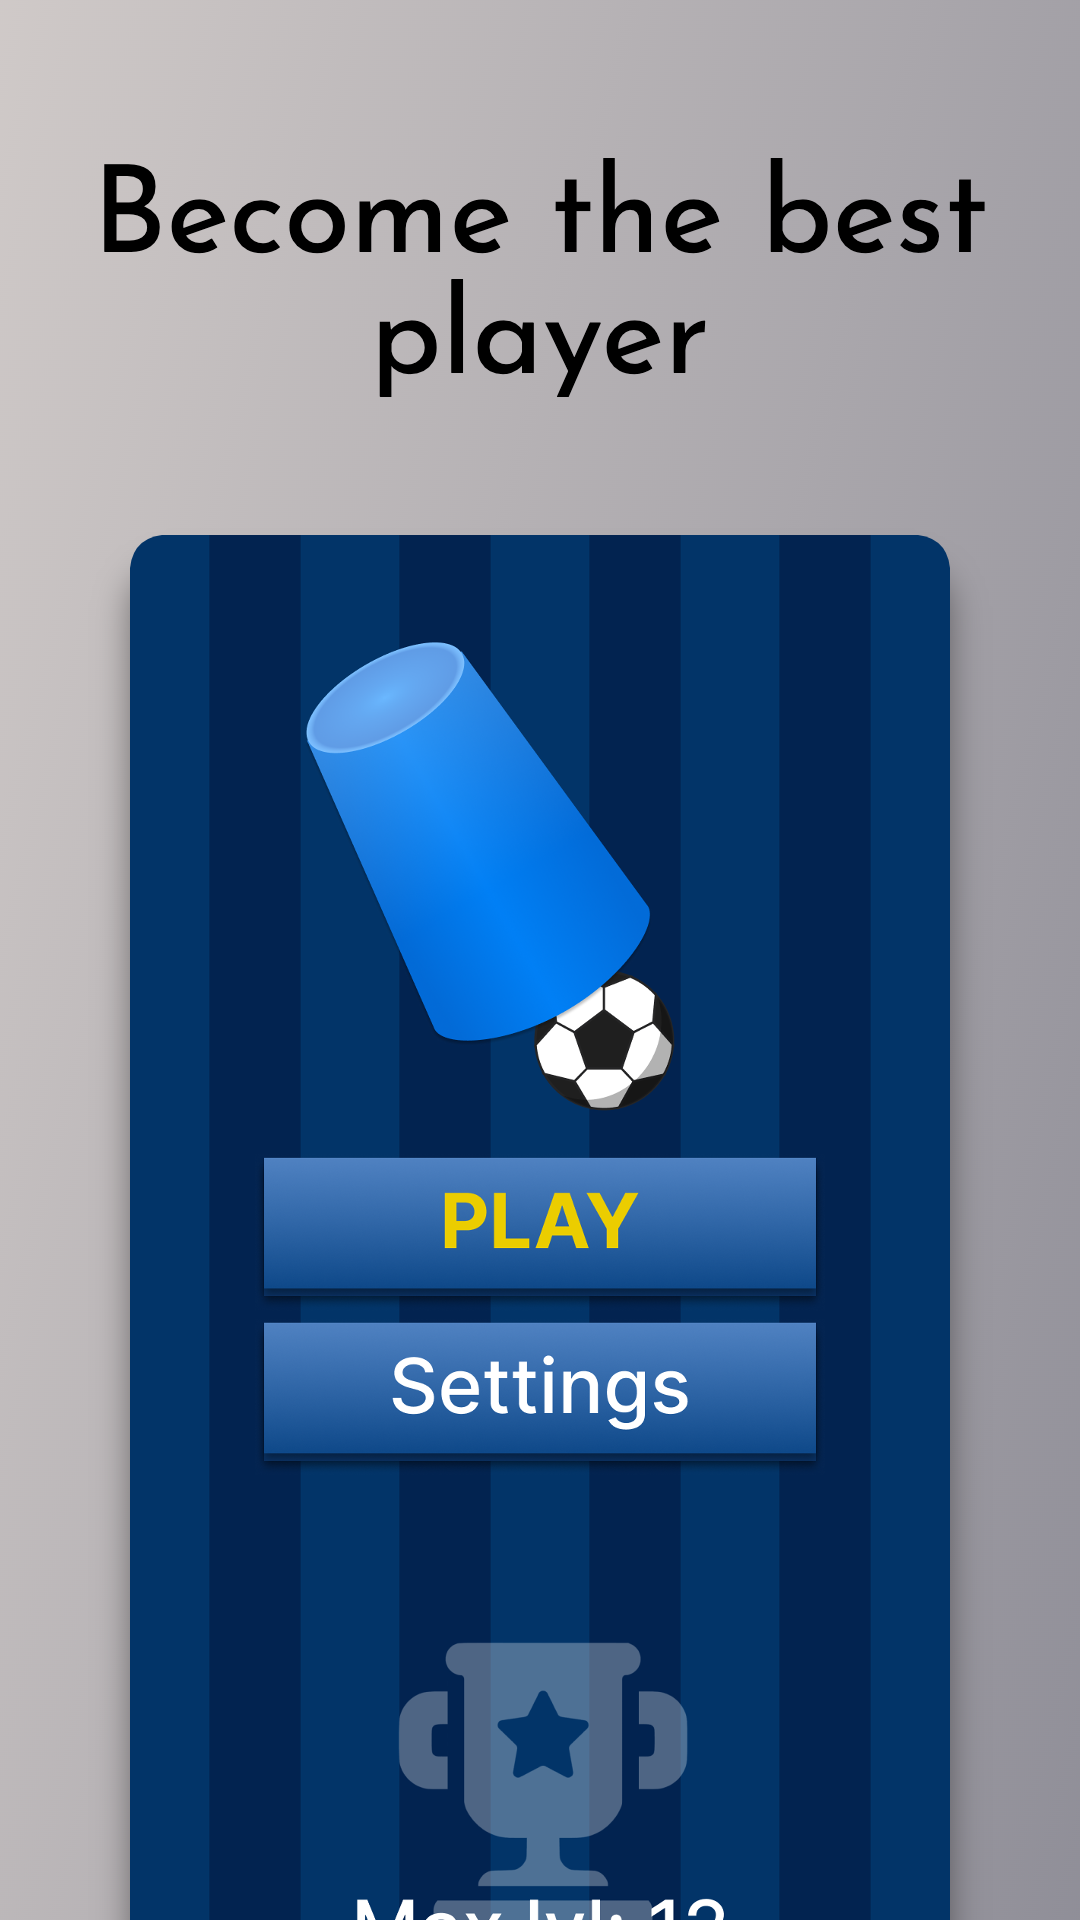This screenshot has width=1080, height=1920.
Task: Tap the cup's oval top rim
Action: 385,697
